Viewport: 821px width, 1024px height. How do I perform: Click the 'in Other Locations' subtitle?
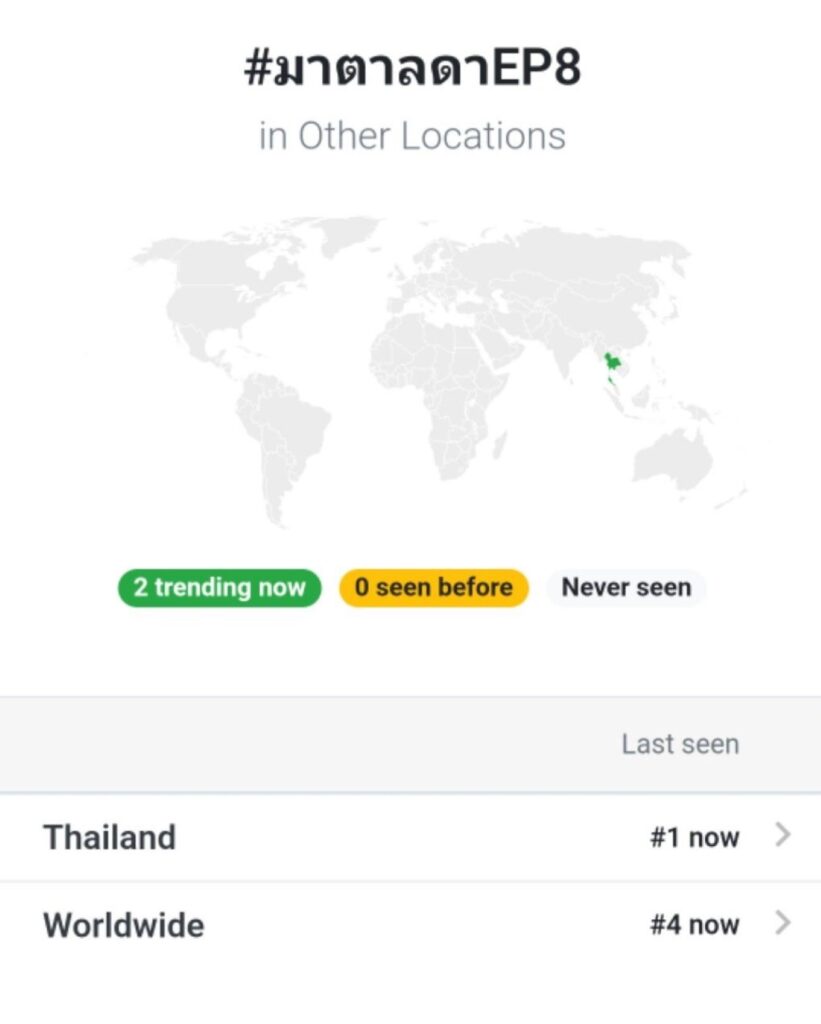coord(411,136)
